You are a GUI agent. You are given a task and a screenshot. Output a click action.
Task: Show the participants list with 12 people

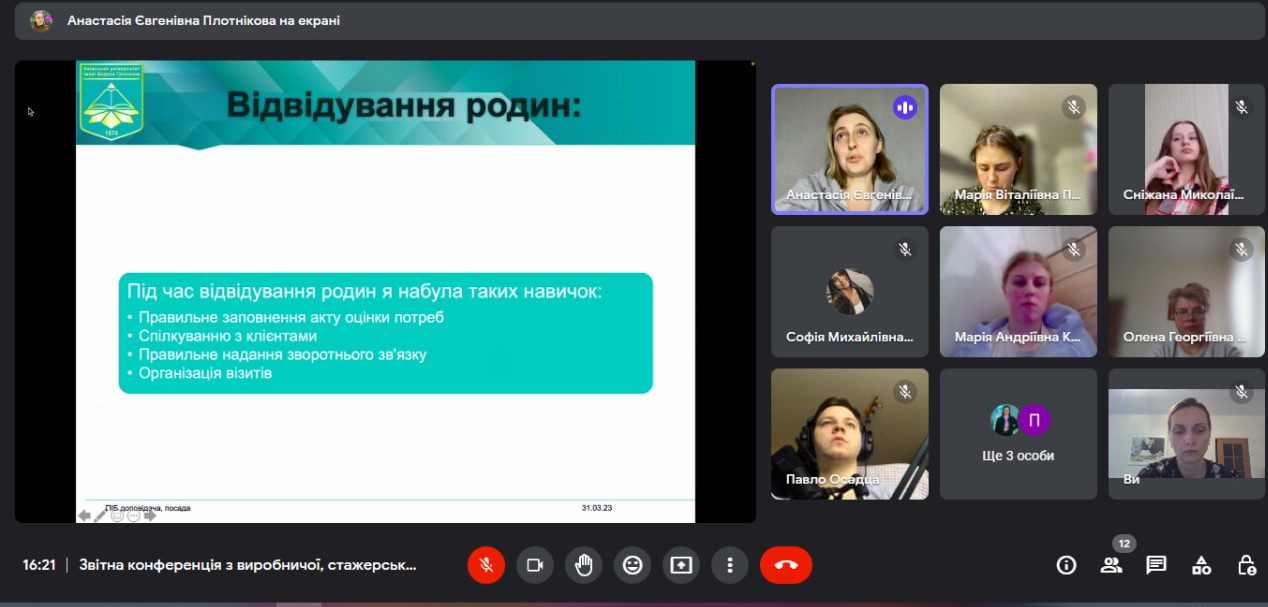point(1111,565)
